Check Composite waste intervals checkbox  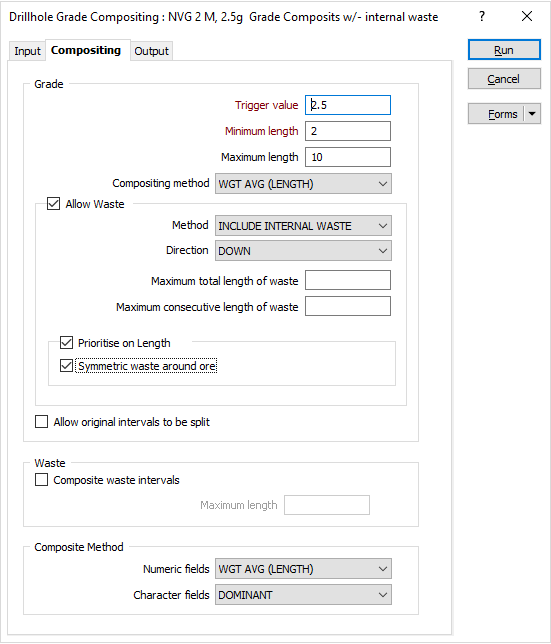pos(41,480)
